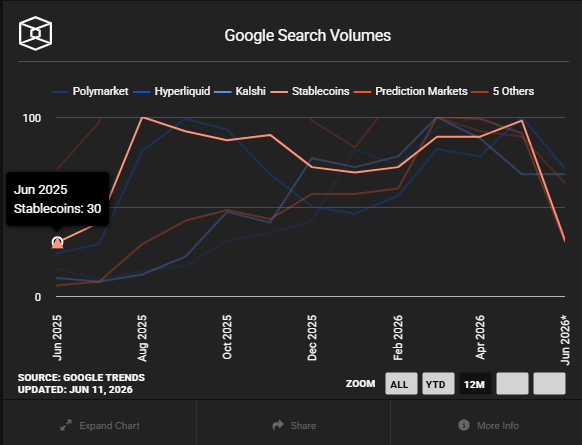Toggle the Polymarket series visibility
582x445 pixels.
100,91
